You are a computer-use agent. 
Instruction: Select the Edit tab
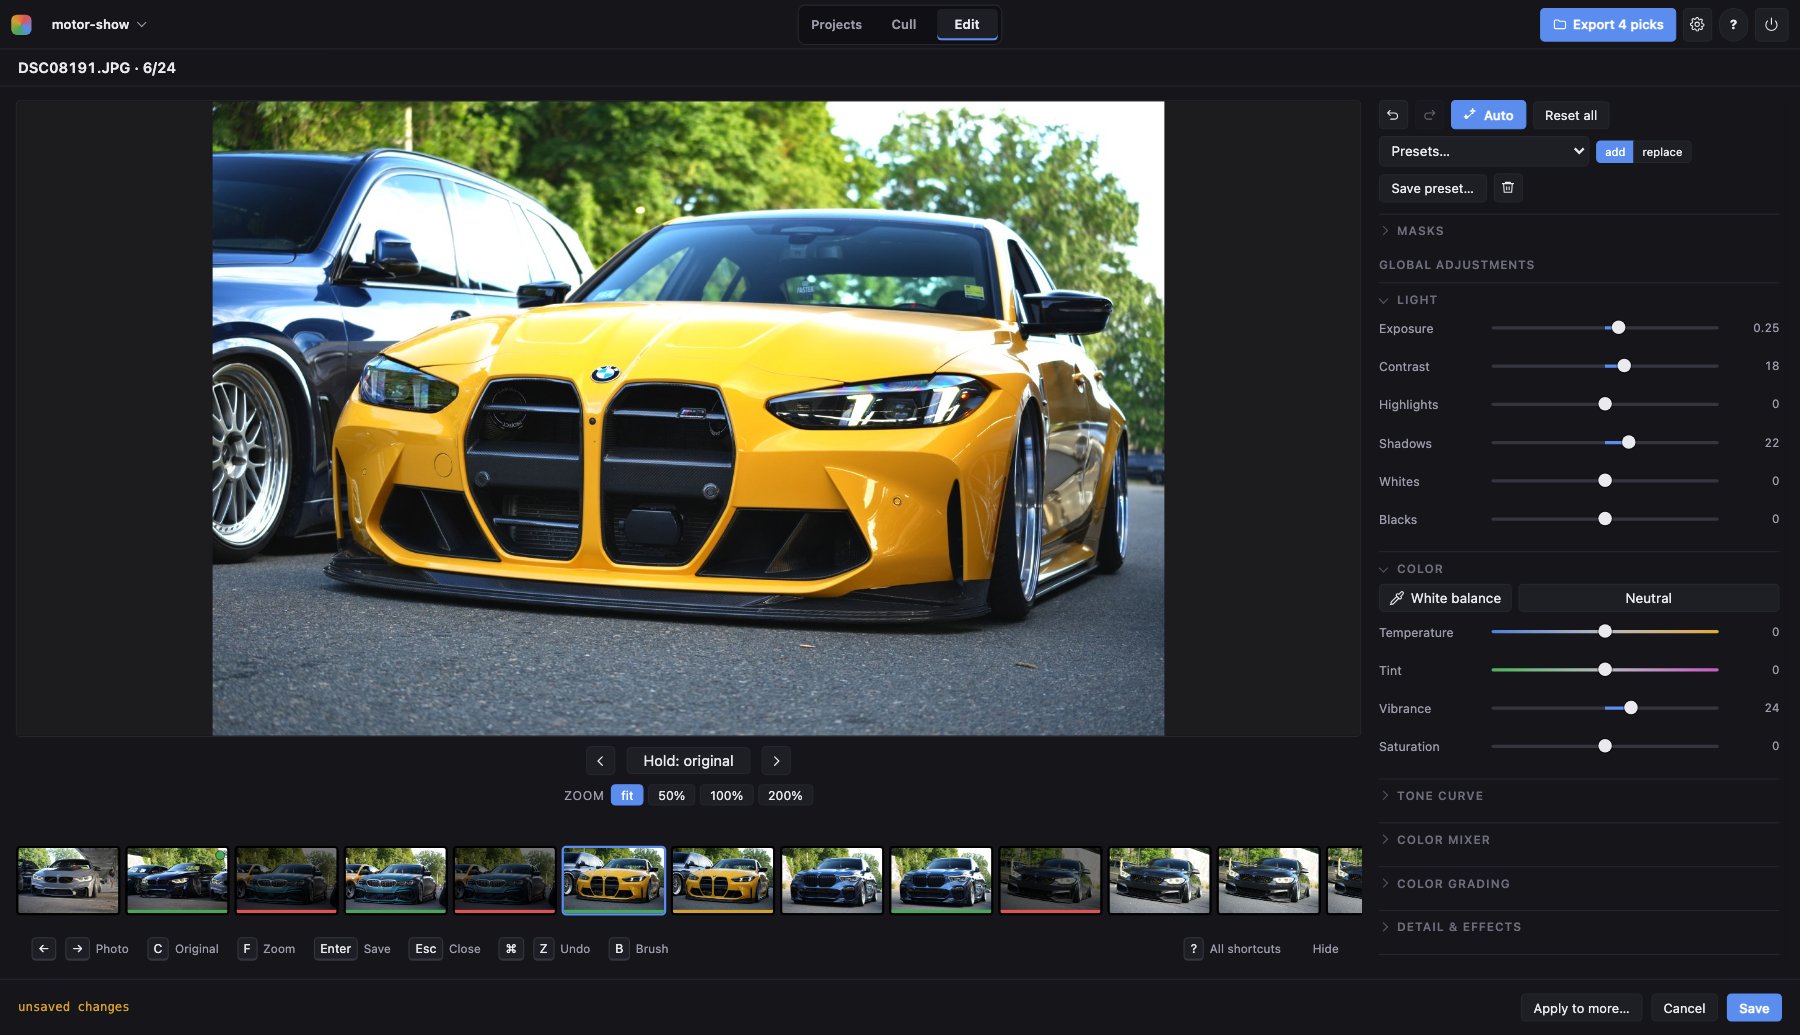[967, 25]
